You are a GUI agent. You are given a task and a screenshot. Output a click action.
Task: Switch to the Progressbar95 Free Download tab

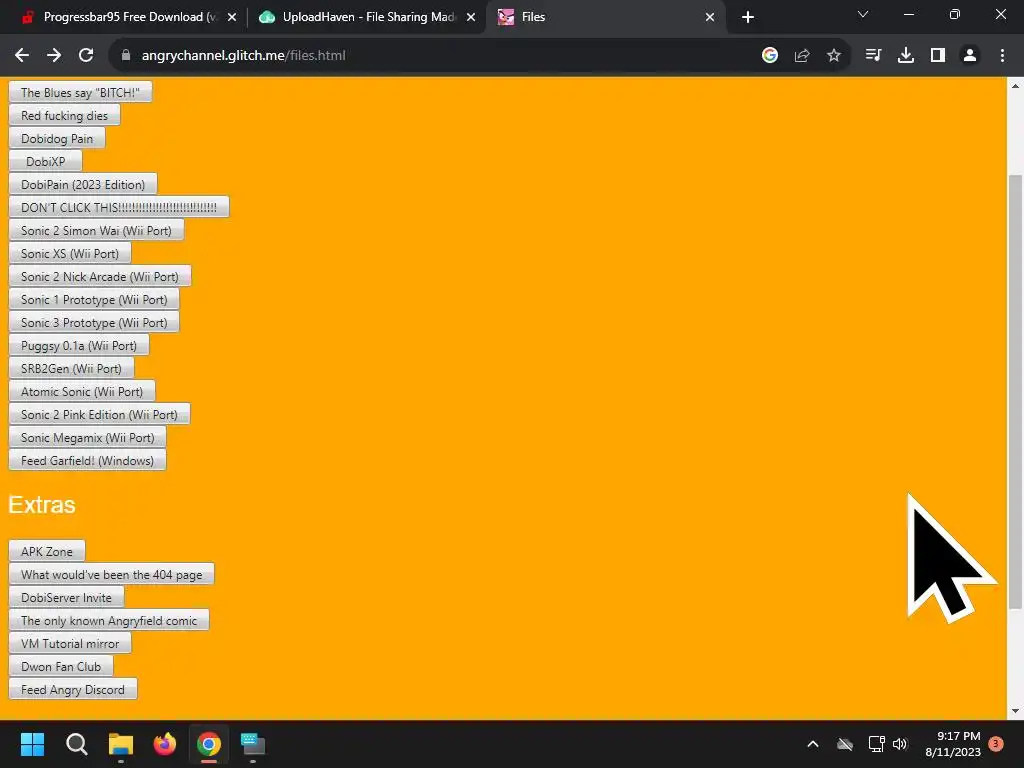pos(127,17)
